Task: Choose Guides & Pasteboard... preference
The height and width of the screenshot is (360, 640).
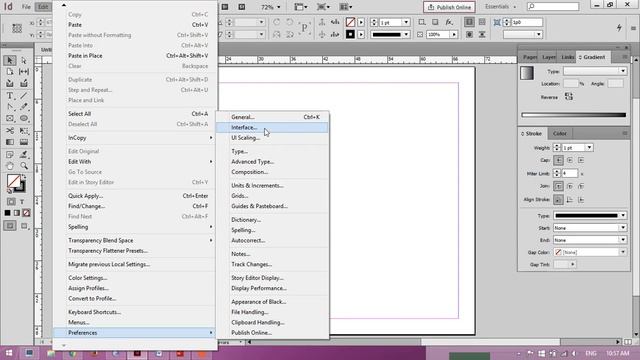Action: coord(272,206)
